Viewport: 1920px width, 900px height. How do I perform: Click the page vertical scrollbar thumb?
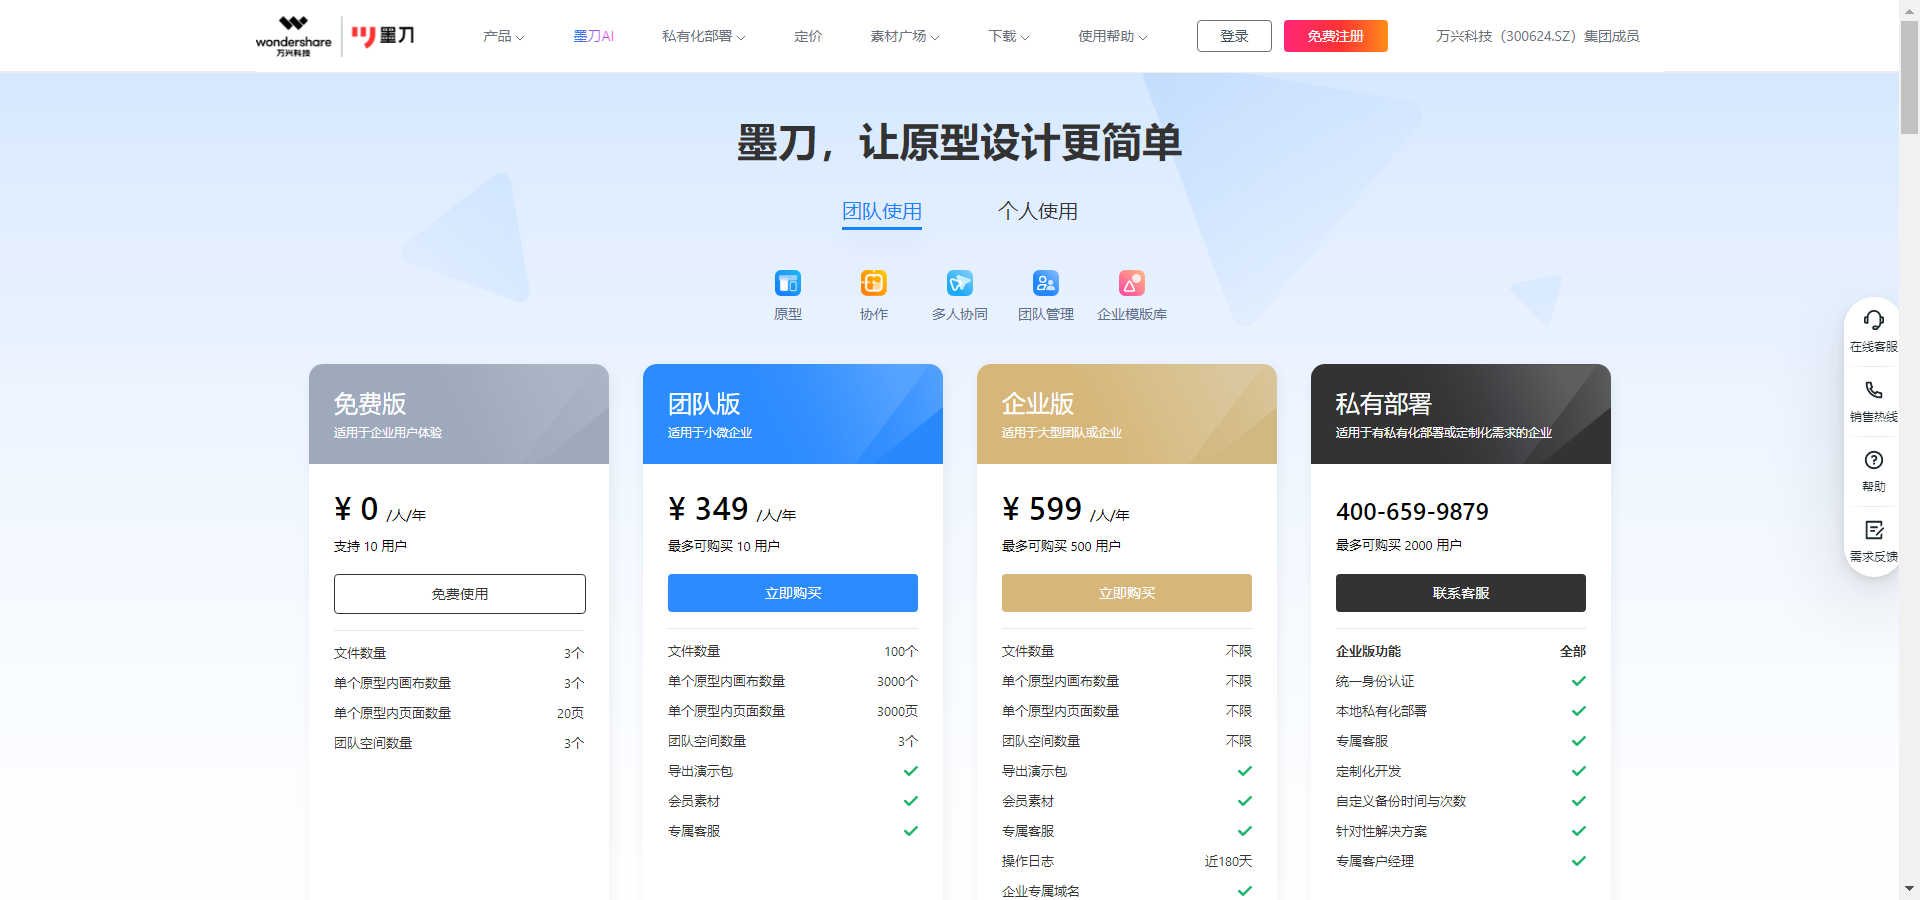(x=1909, y=78)
